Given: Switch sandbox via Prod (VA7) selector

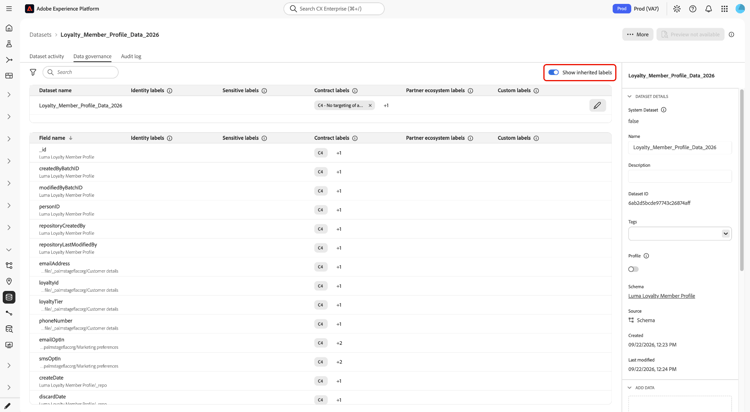Looking at the screenshot, I should 636,9.
